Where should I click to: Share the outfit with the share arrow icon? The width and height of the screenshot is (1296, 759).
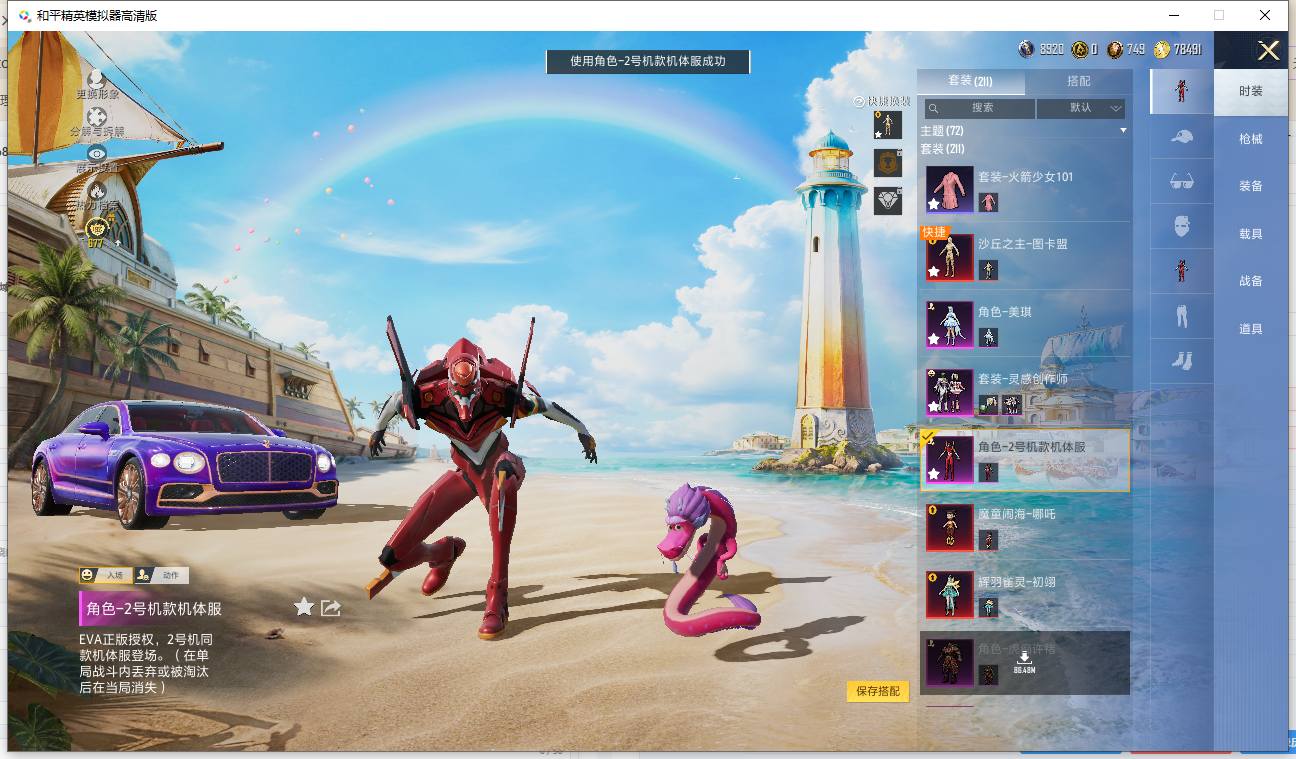click(331, 607)
